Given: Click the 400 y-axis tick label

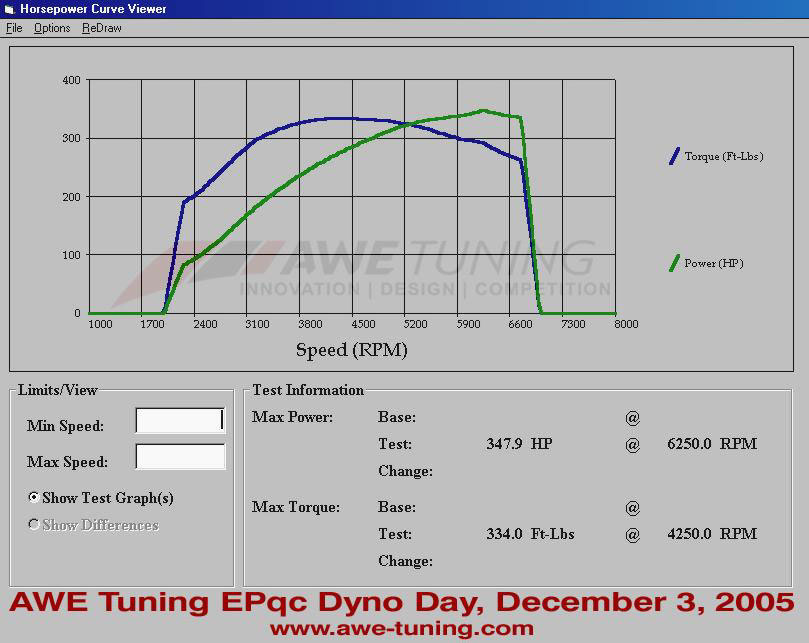Looking at the screenshot, I should tap(71, 80).
